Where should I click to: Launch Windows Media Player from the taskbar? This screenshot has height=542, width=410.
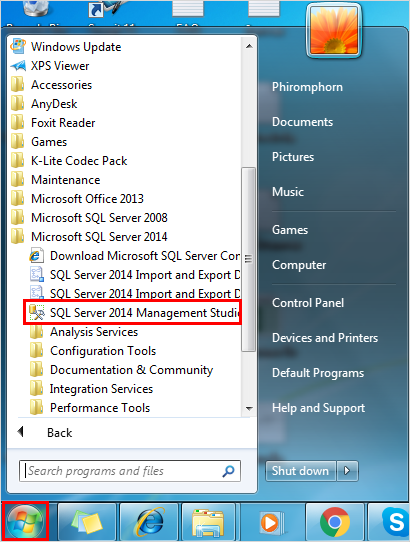272,522
